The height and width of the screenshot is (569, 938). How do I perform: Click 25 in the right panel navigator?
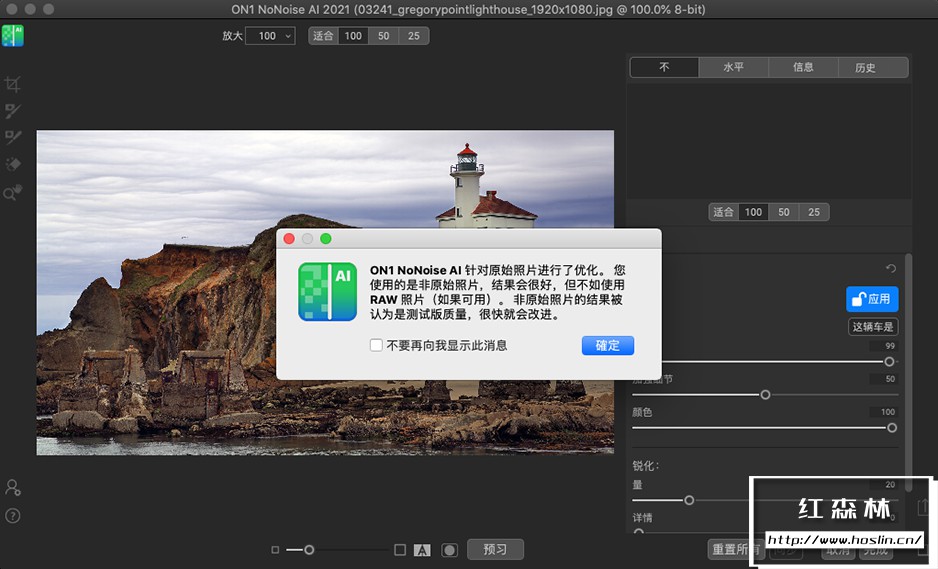[x=814, y=212]
